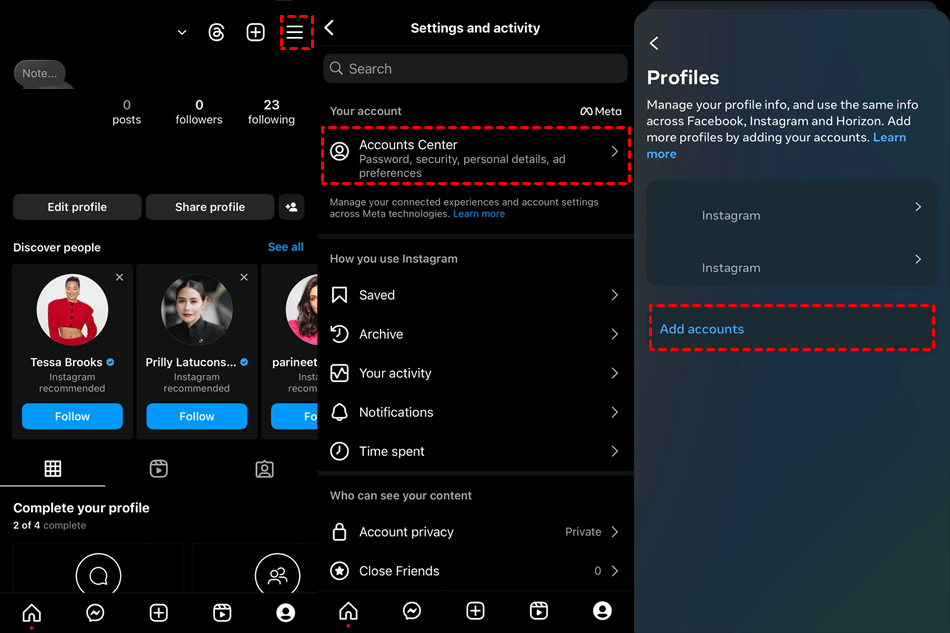The height and width of the screenshot is (633, 950).
Task: Click Learn more link under Accounts Center
Action: click(x=479, y=214)
